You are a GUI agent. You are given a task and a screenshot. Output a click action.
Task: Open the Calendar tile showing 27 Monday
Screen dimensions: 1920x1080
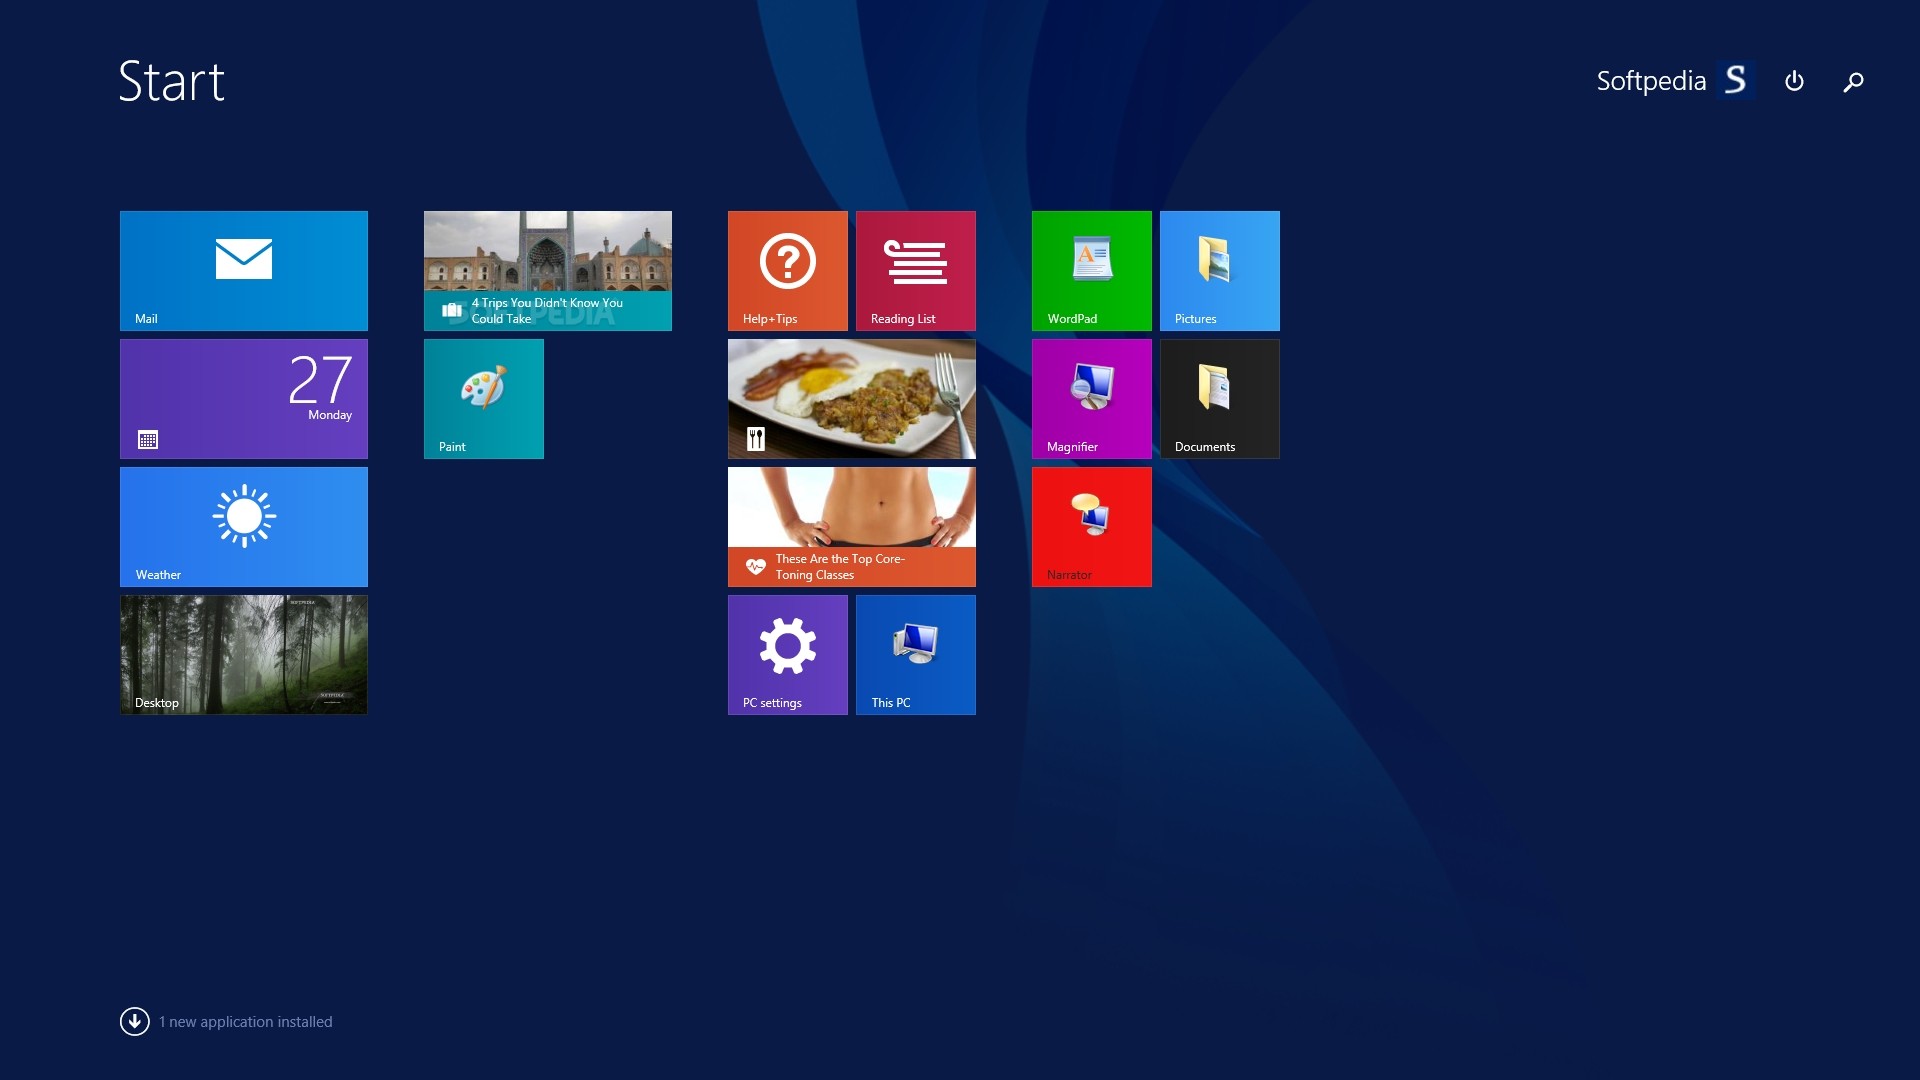pos(243,398)
